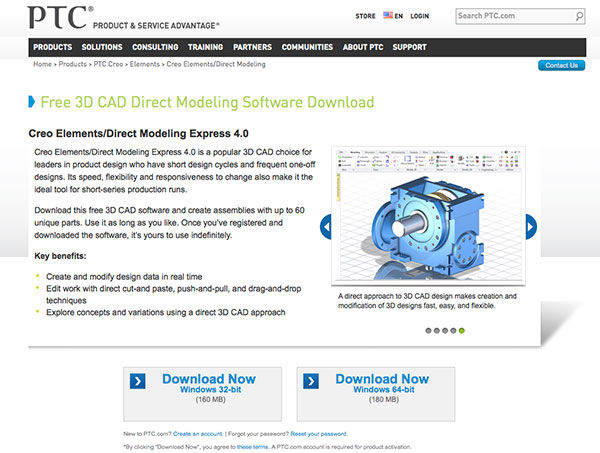Screen dimensions: 600x453
Task: Click the PTC logo
Action: pos(60,18)
